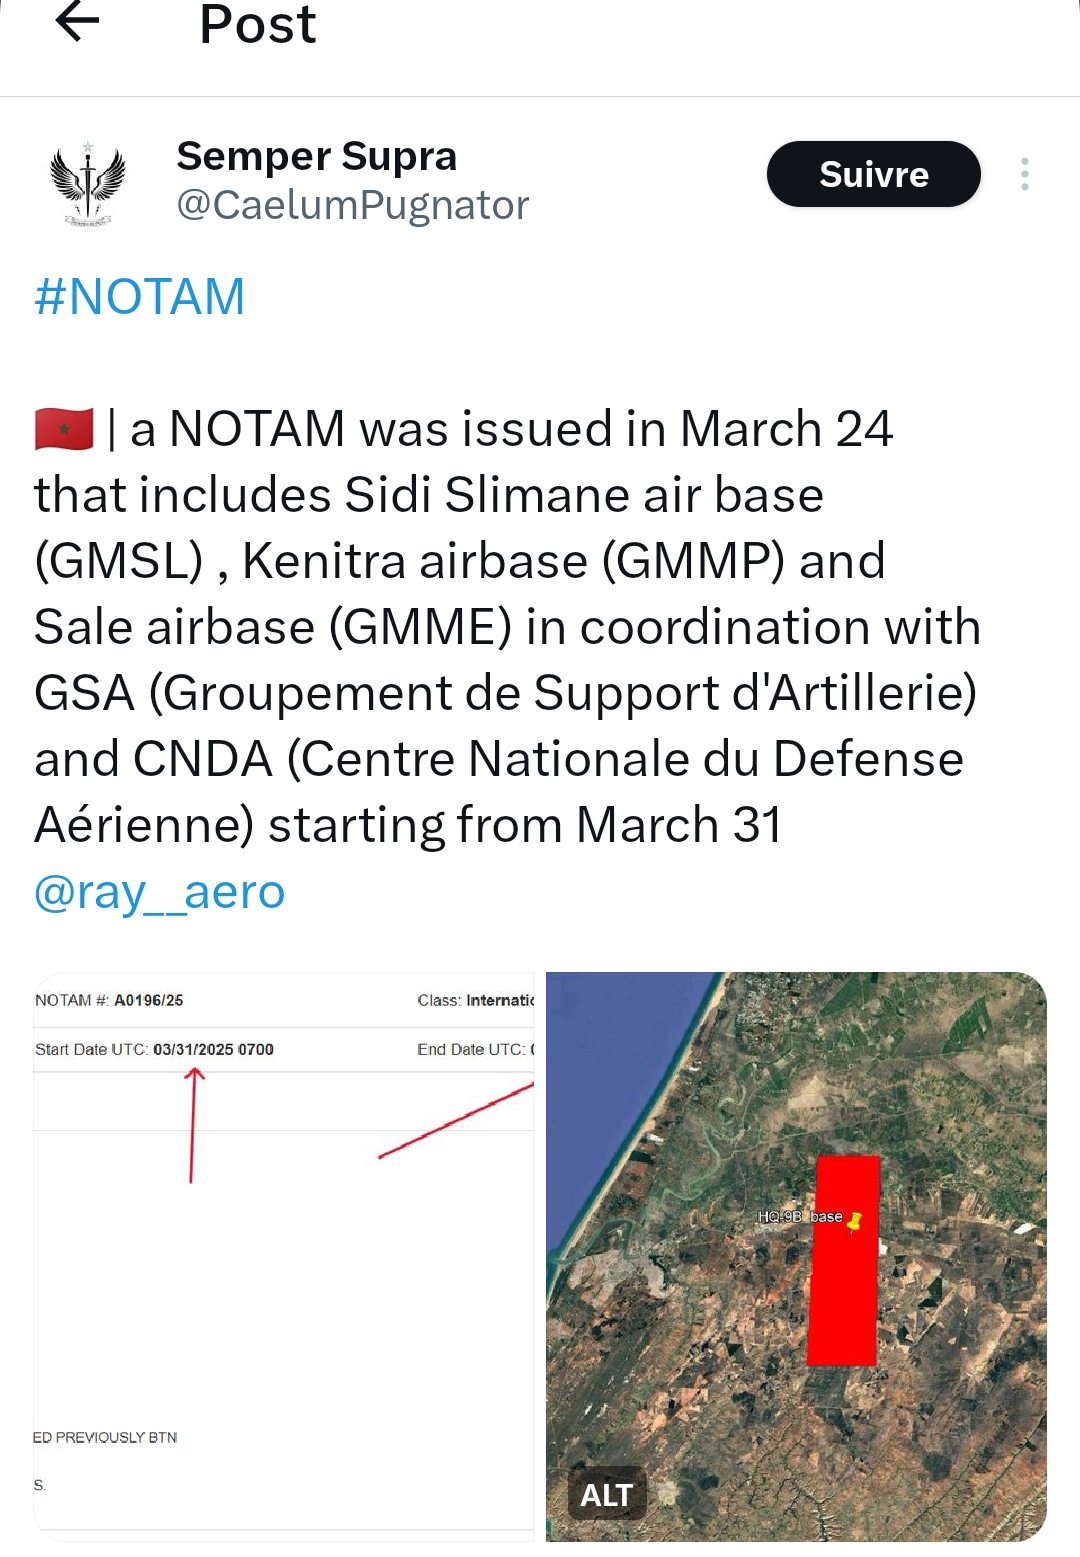Tap the Post header title
This screenshot has height=1557, width=1080.
click(x=257, y=24)
